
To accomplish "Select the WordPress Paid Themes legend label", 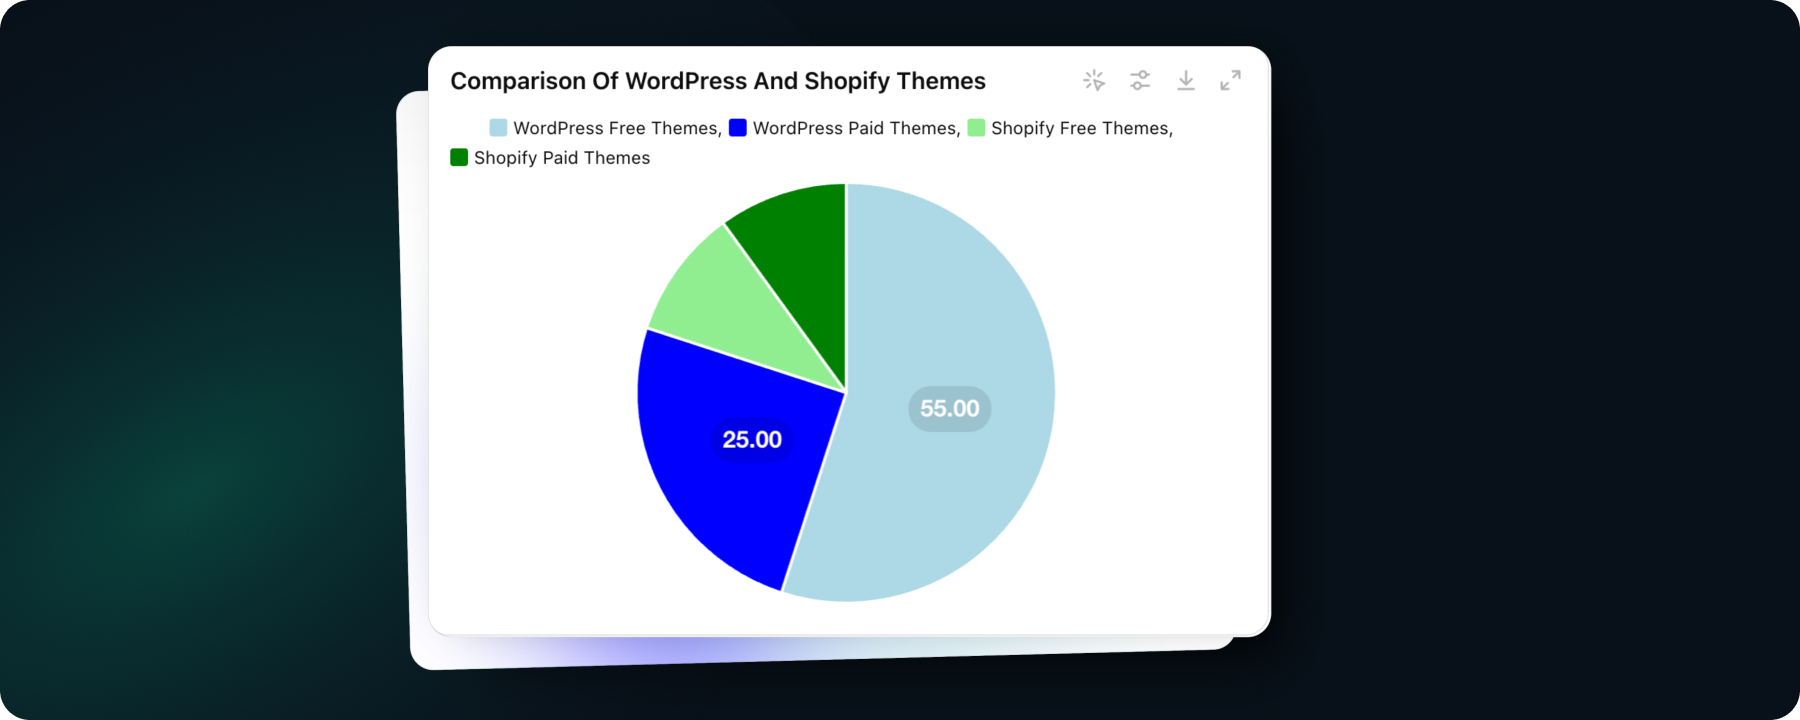I will point(855,128).
